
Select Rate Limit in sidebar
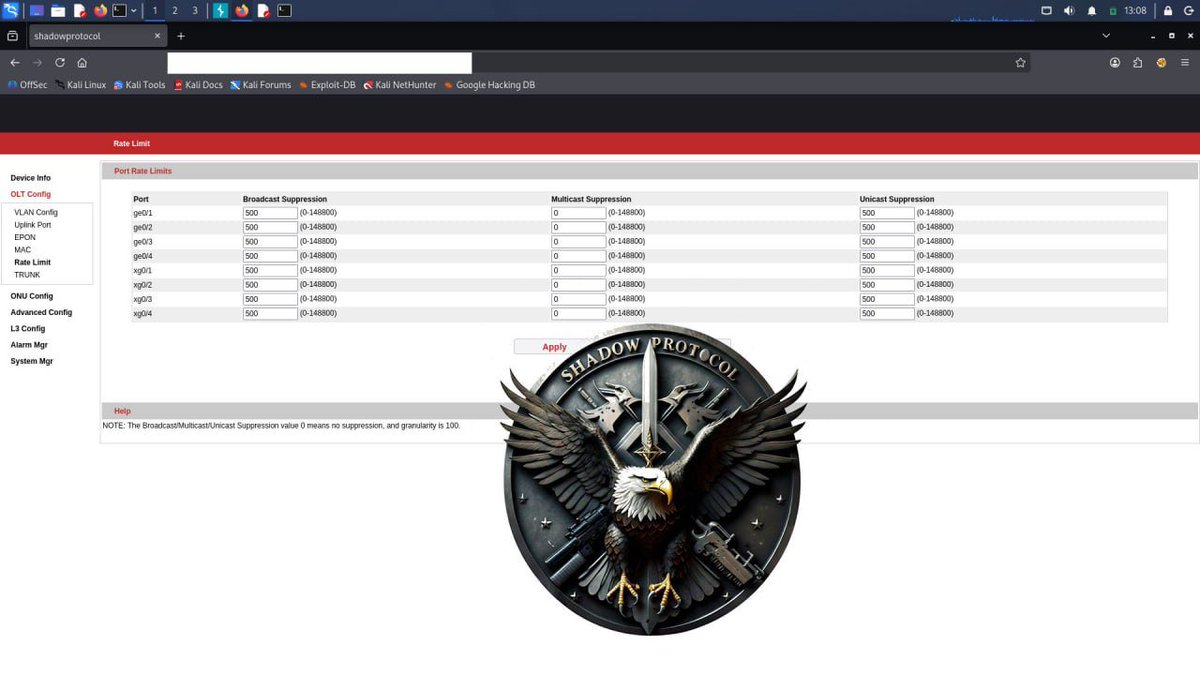click(x=32, y=262)
